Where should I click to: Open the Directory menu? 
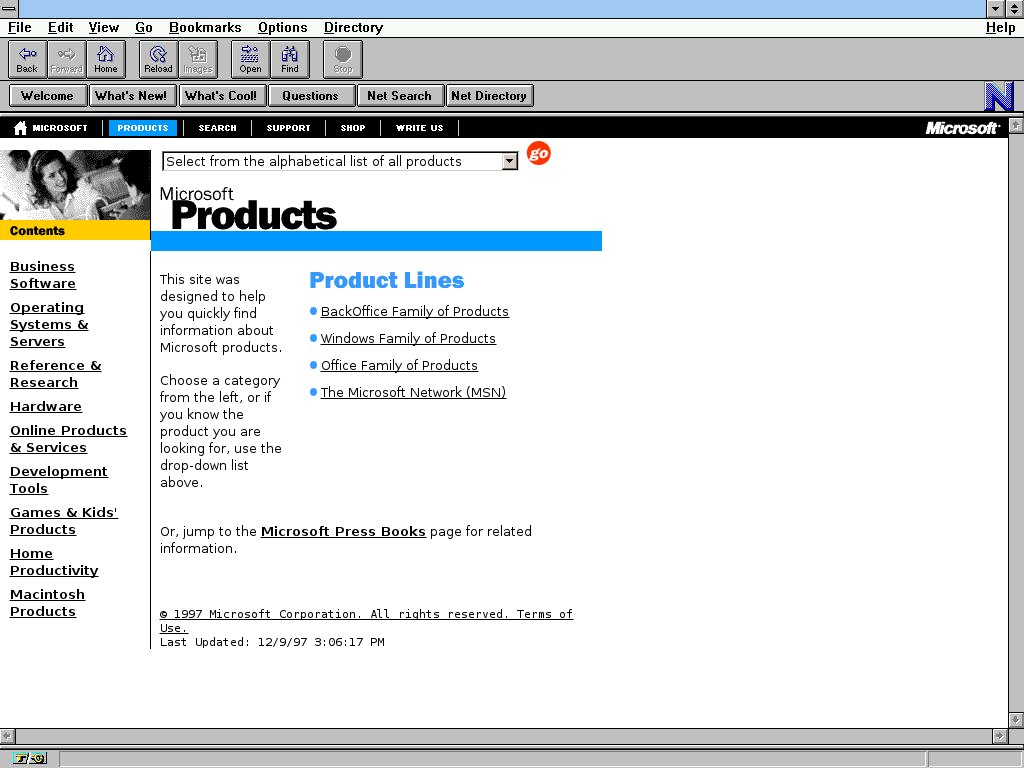[x=353, y=27]
